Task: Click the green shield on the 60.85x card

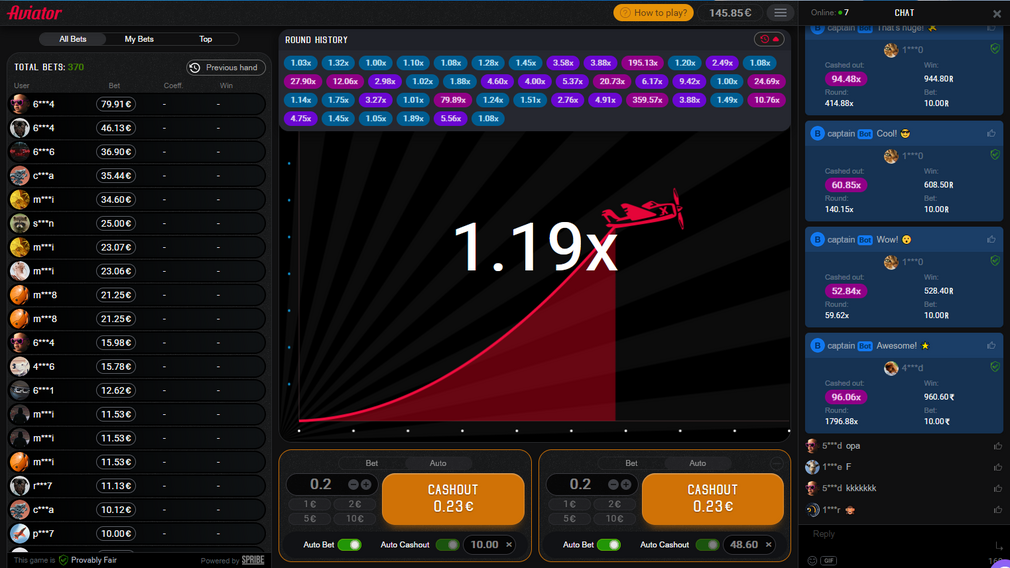Action: point(995,155)
